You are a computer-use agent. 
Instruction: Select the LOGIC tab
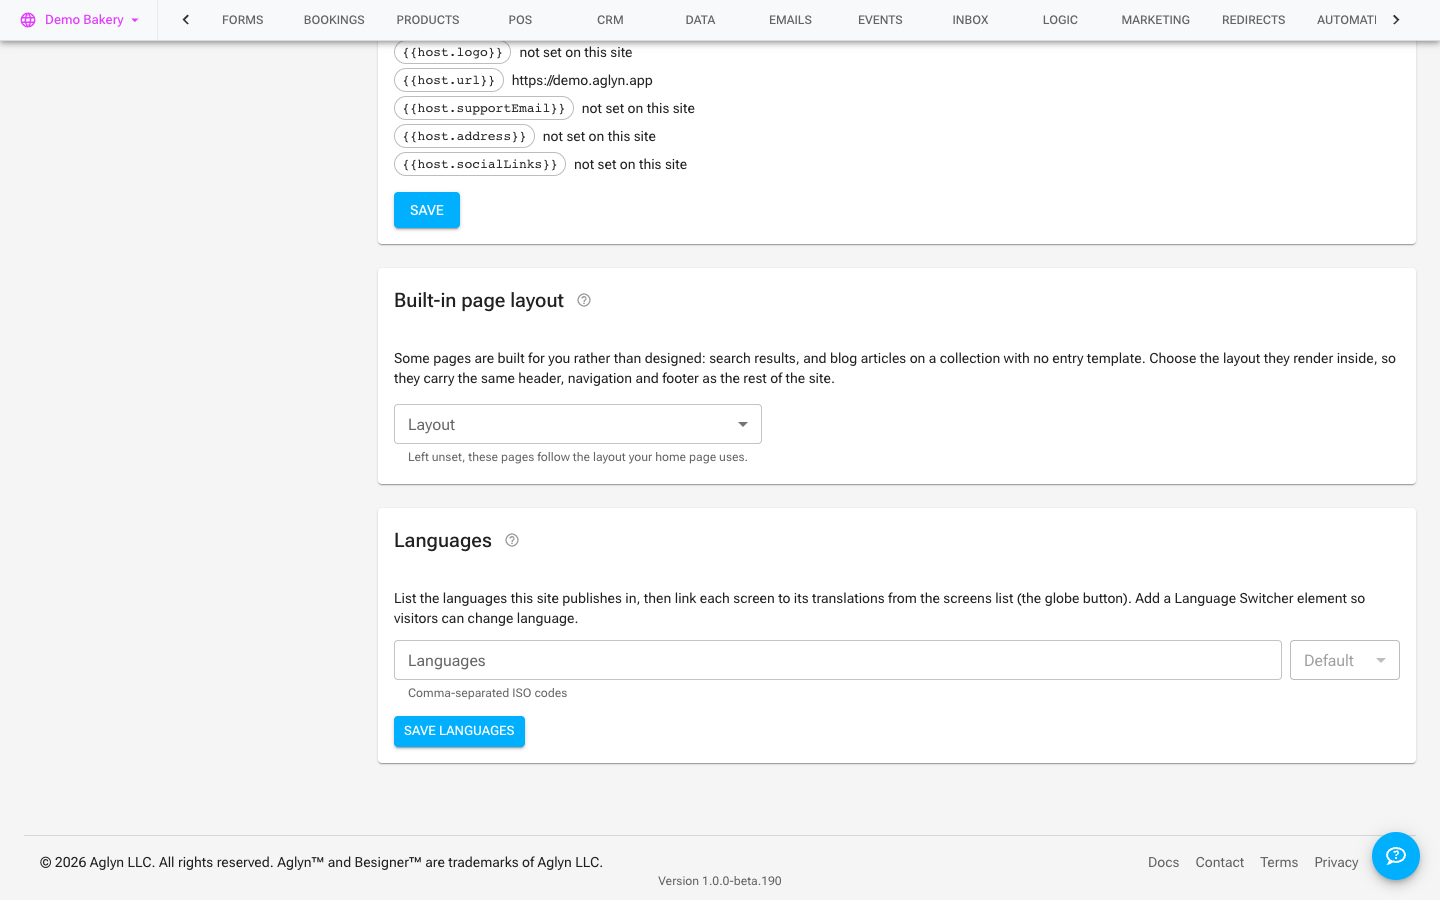1060,20
